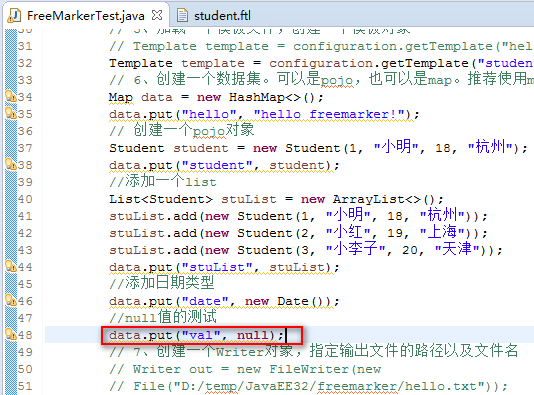This screenshot has width=534, height=395.
Task: Click the warning marker on line 48
Action: point(11,335)
